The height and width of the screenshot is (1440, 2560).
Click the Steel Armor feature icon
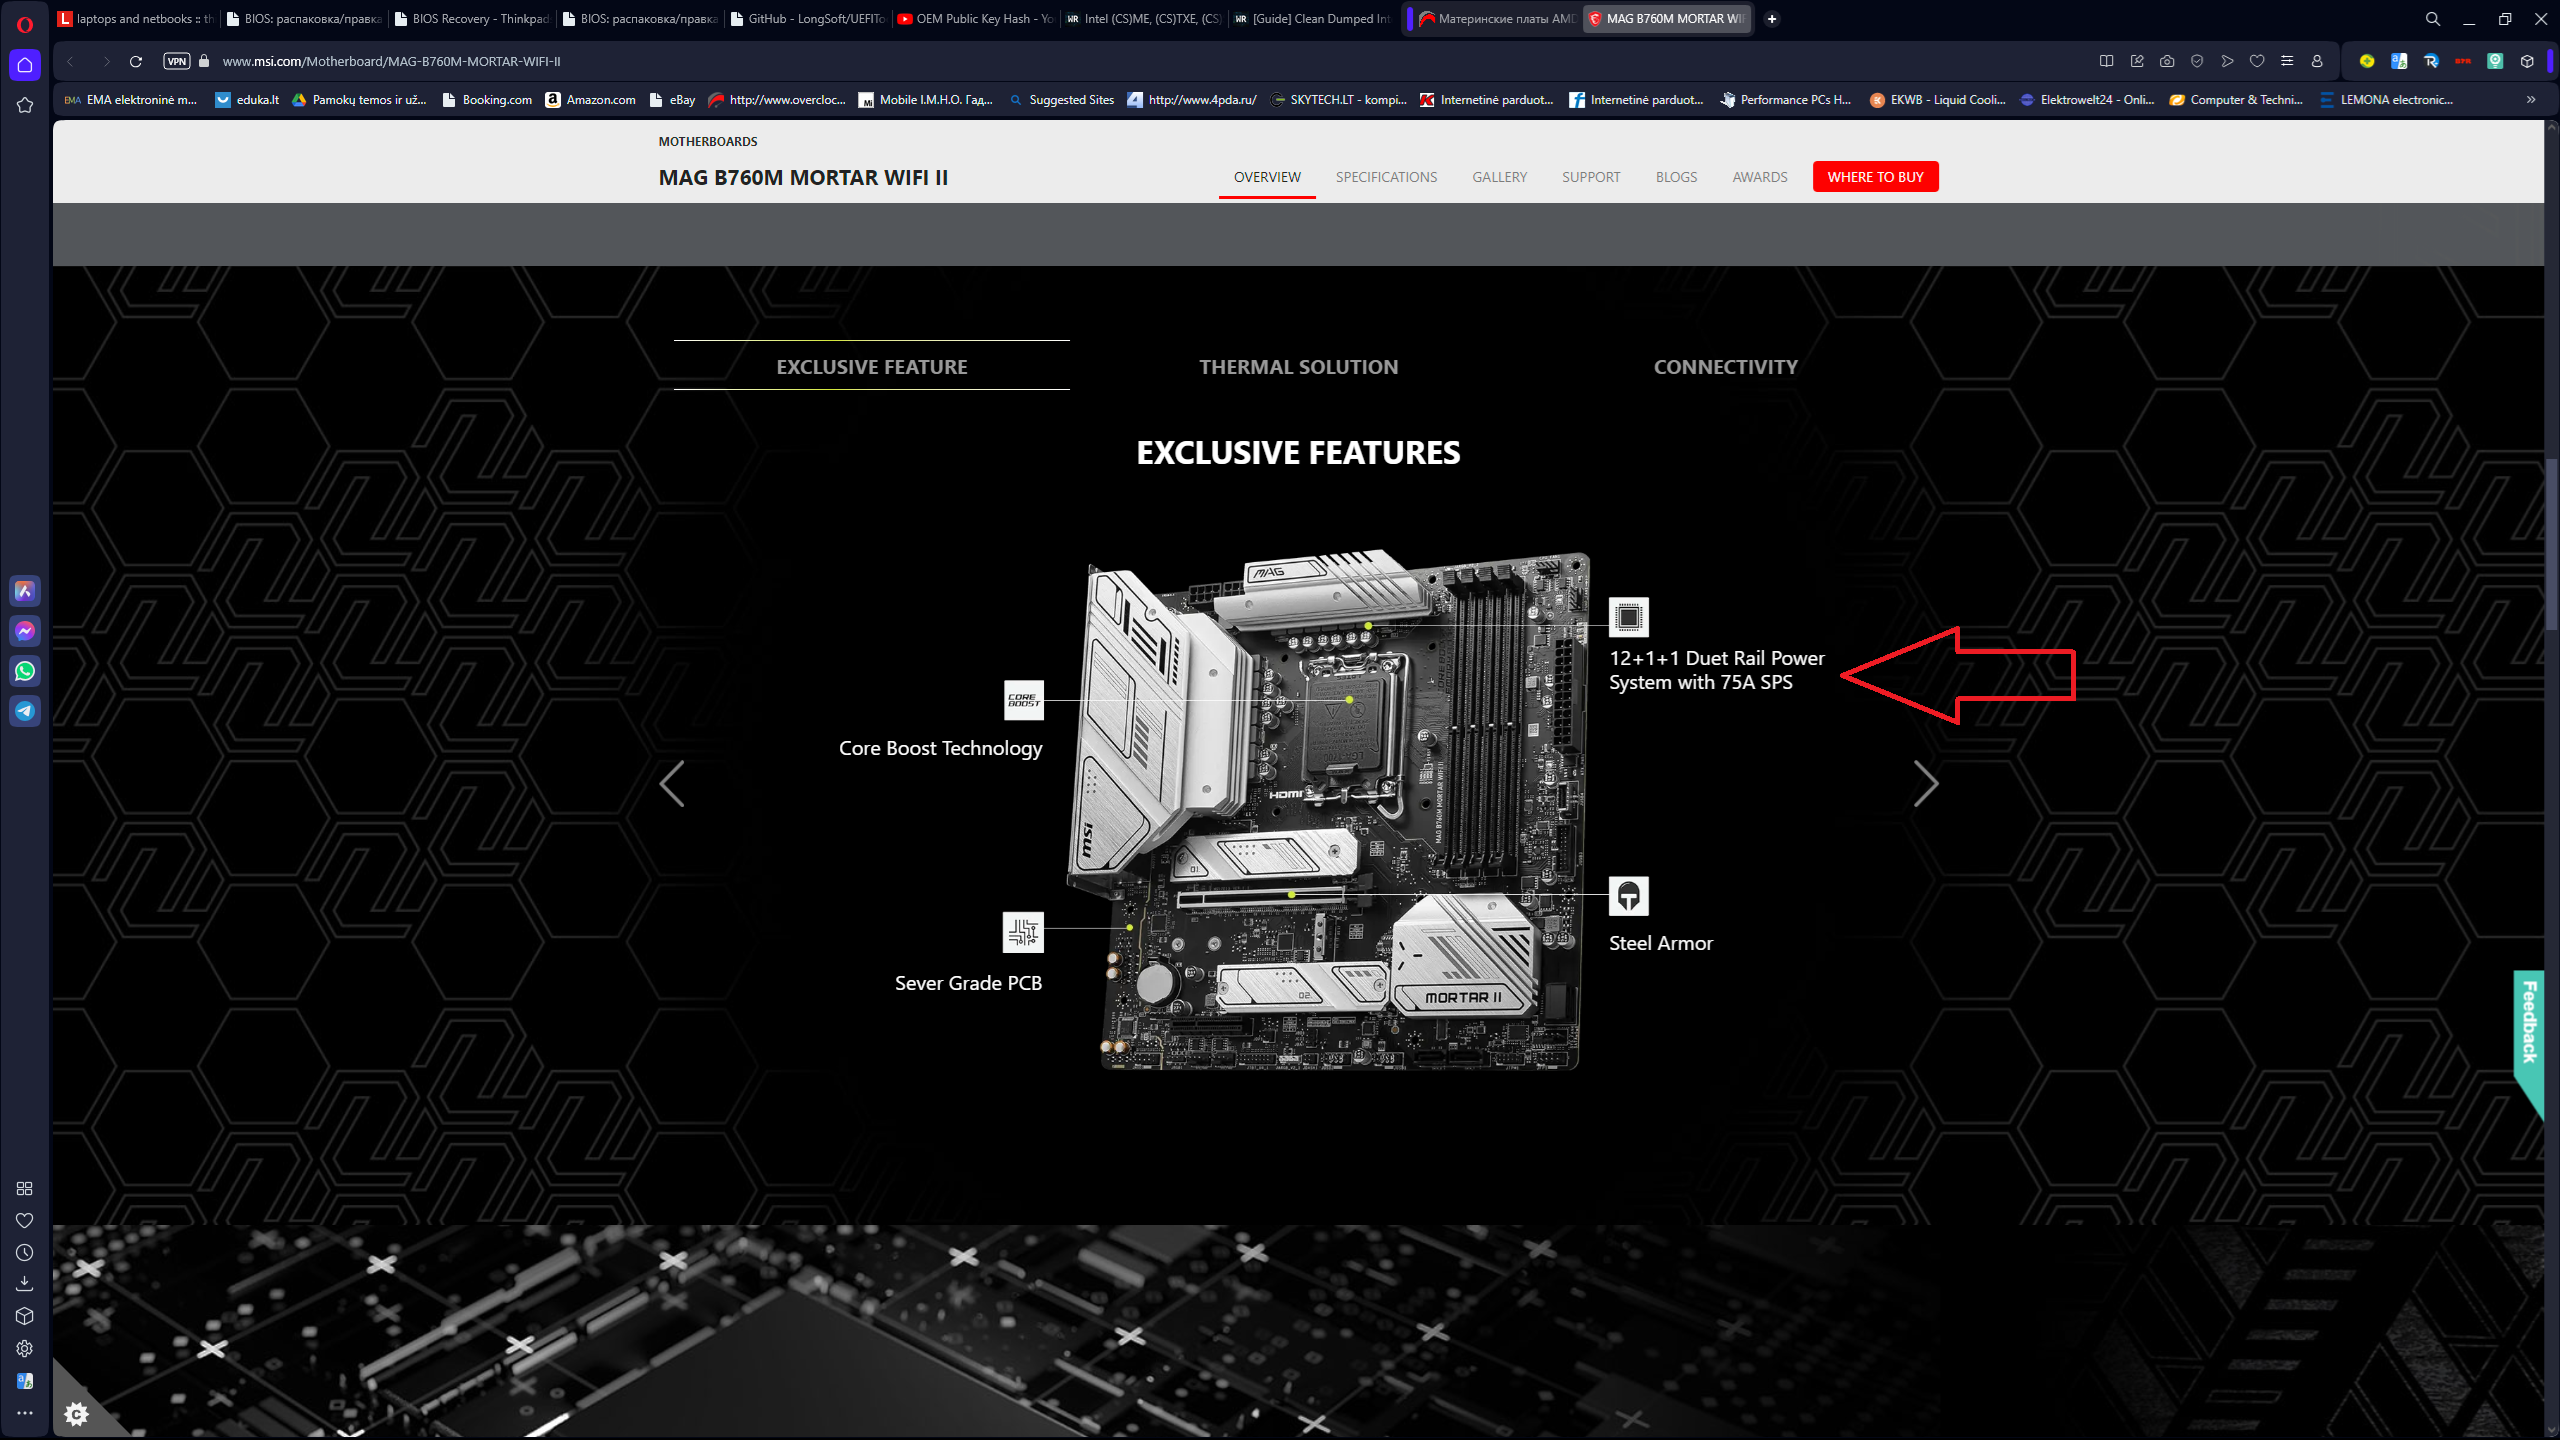click(1628, 896)
